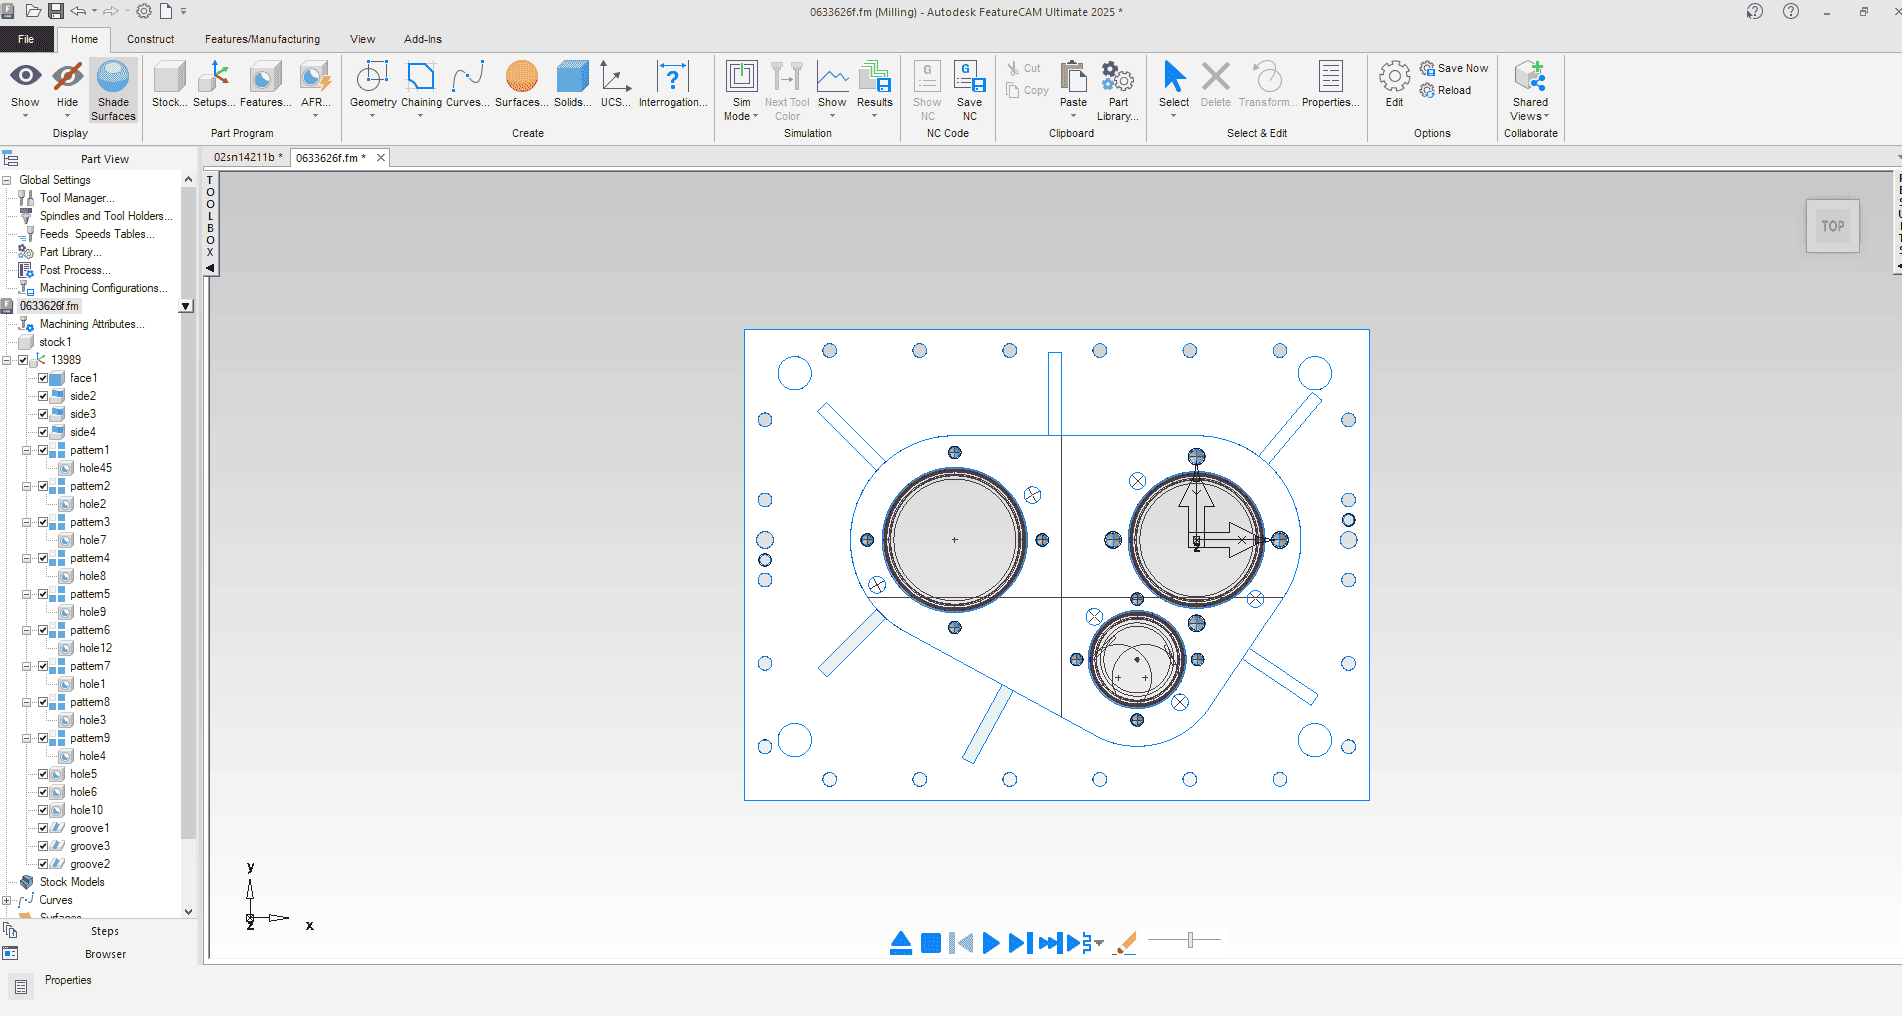Adjust the simulation speed slider
The width and height of the screenshot is (1902, 1016).
tap(1190, 940)
